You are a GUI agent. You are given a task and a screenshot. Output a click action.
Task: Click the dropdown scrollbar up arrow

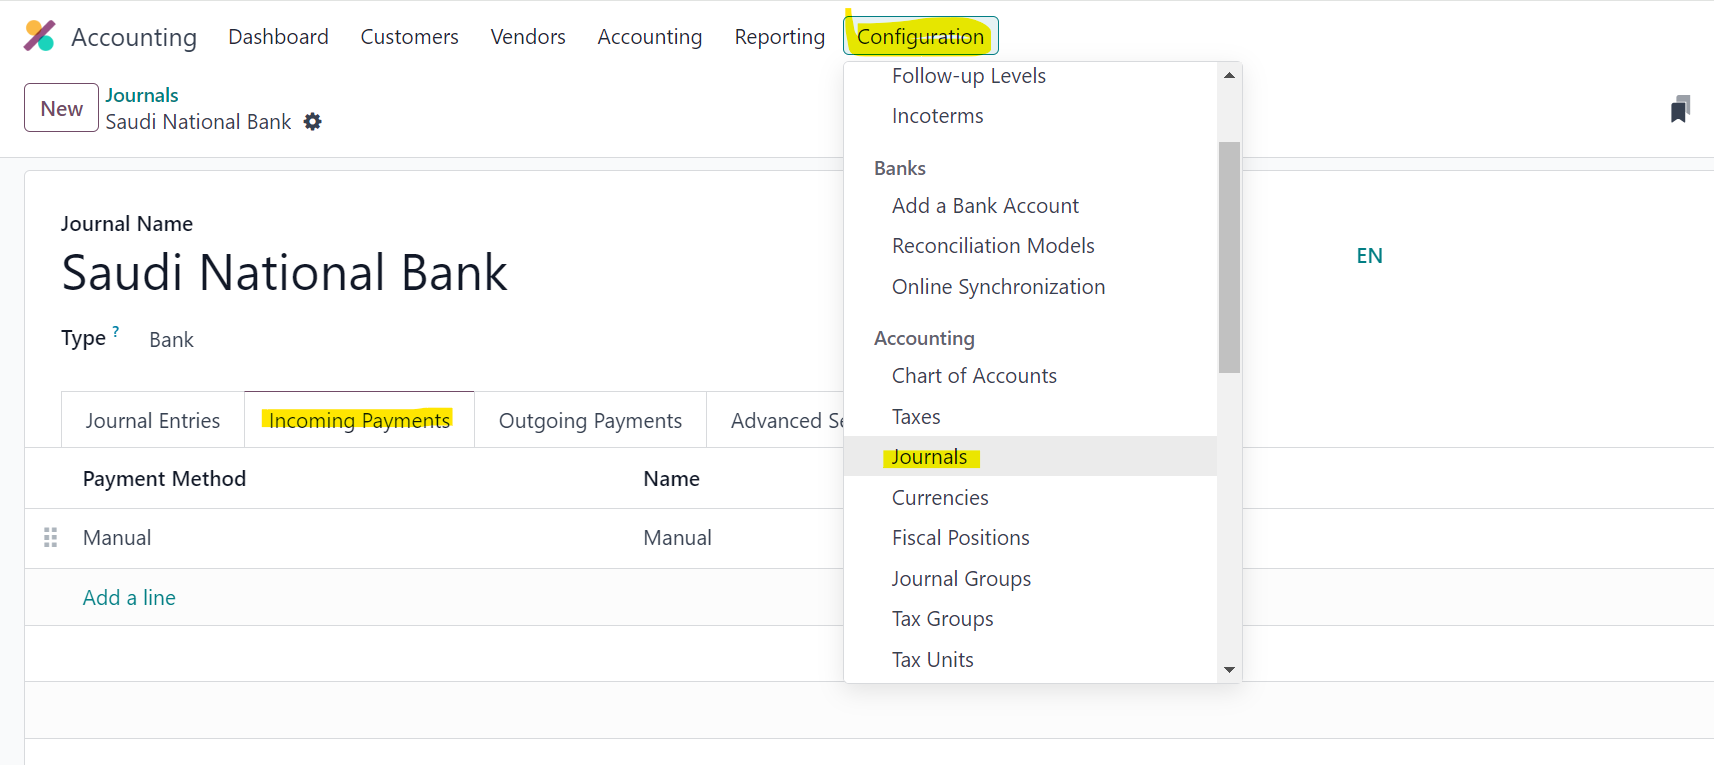(x=1229, y=75)
